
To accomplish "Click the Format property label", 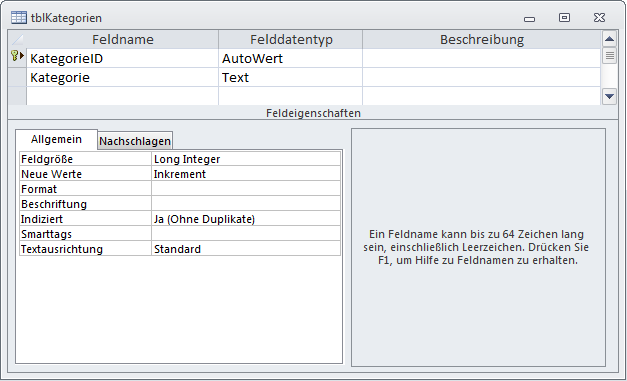I will (86, 189).
